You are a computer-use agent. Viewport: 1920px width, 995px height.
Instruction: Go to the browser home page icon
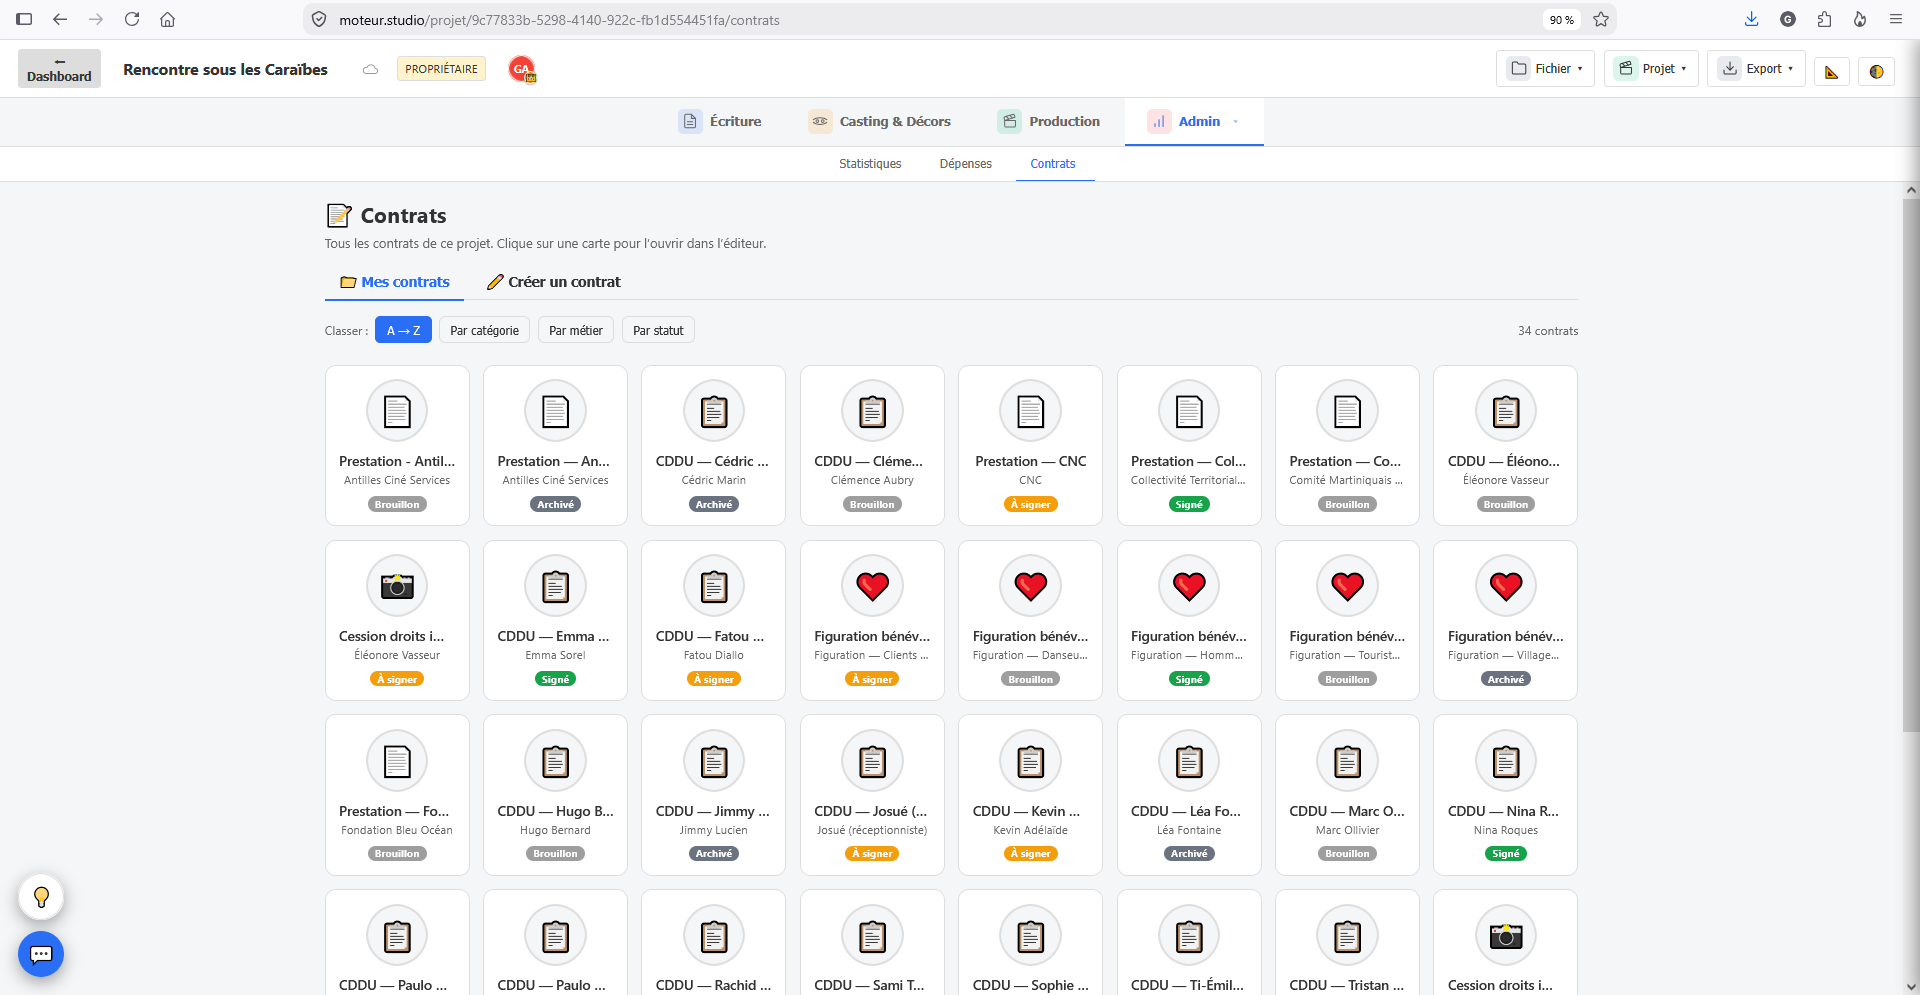(168, 19)
